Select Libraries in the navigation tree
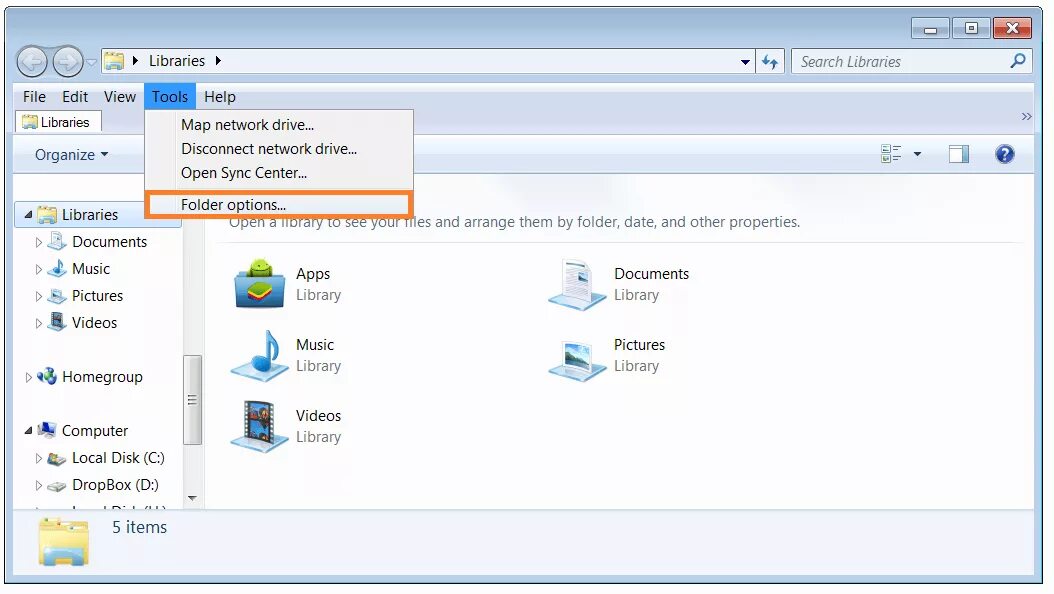Viewport: 1054px width, 594px height. point(89,215)
